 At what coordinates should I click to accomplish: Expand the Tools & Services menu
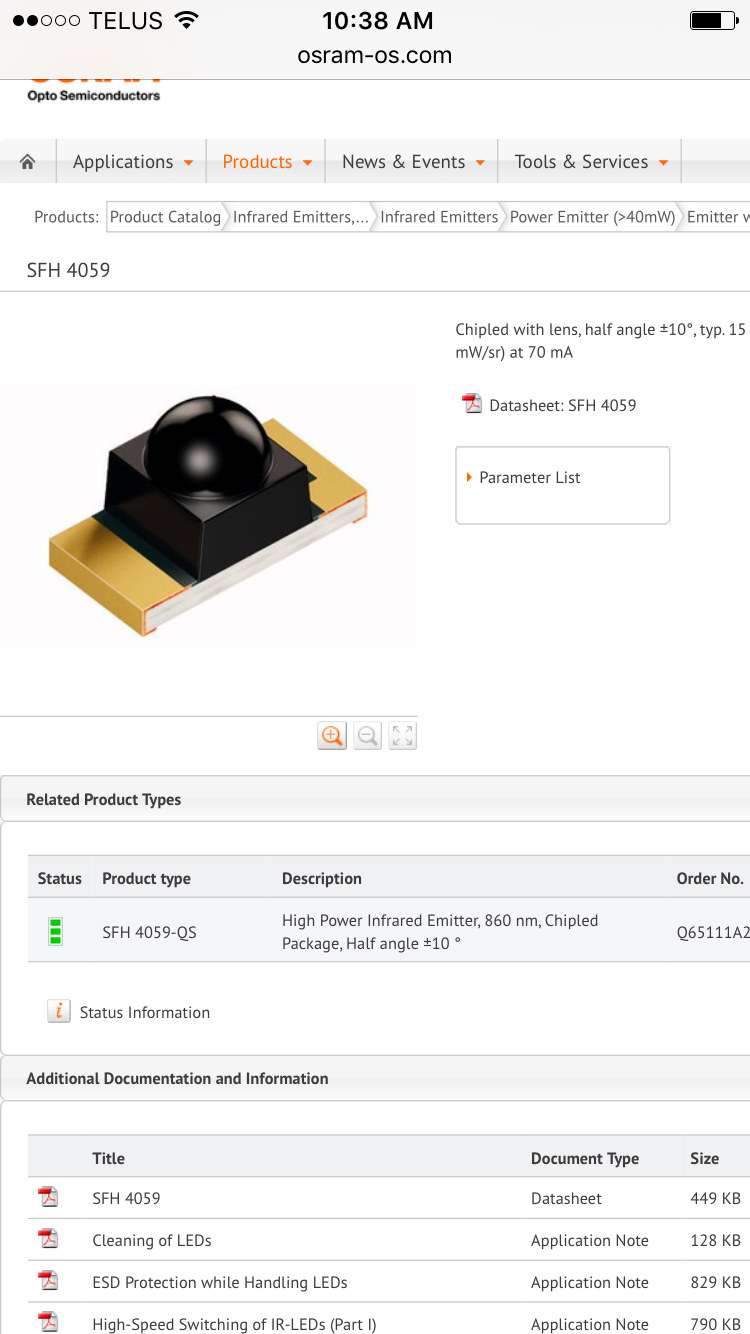pos(590,162)
